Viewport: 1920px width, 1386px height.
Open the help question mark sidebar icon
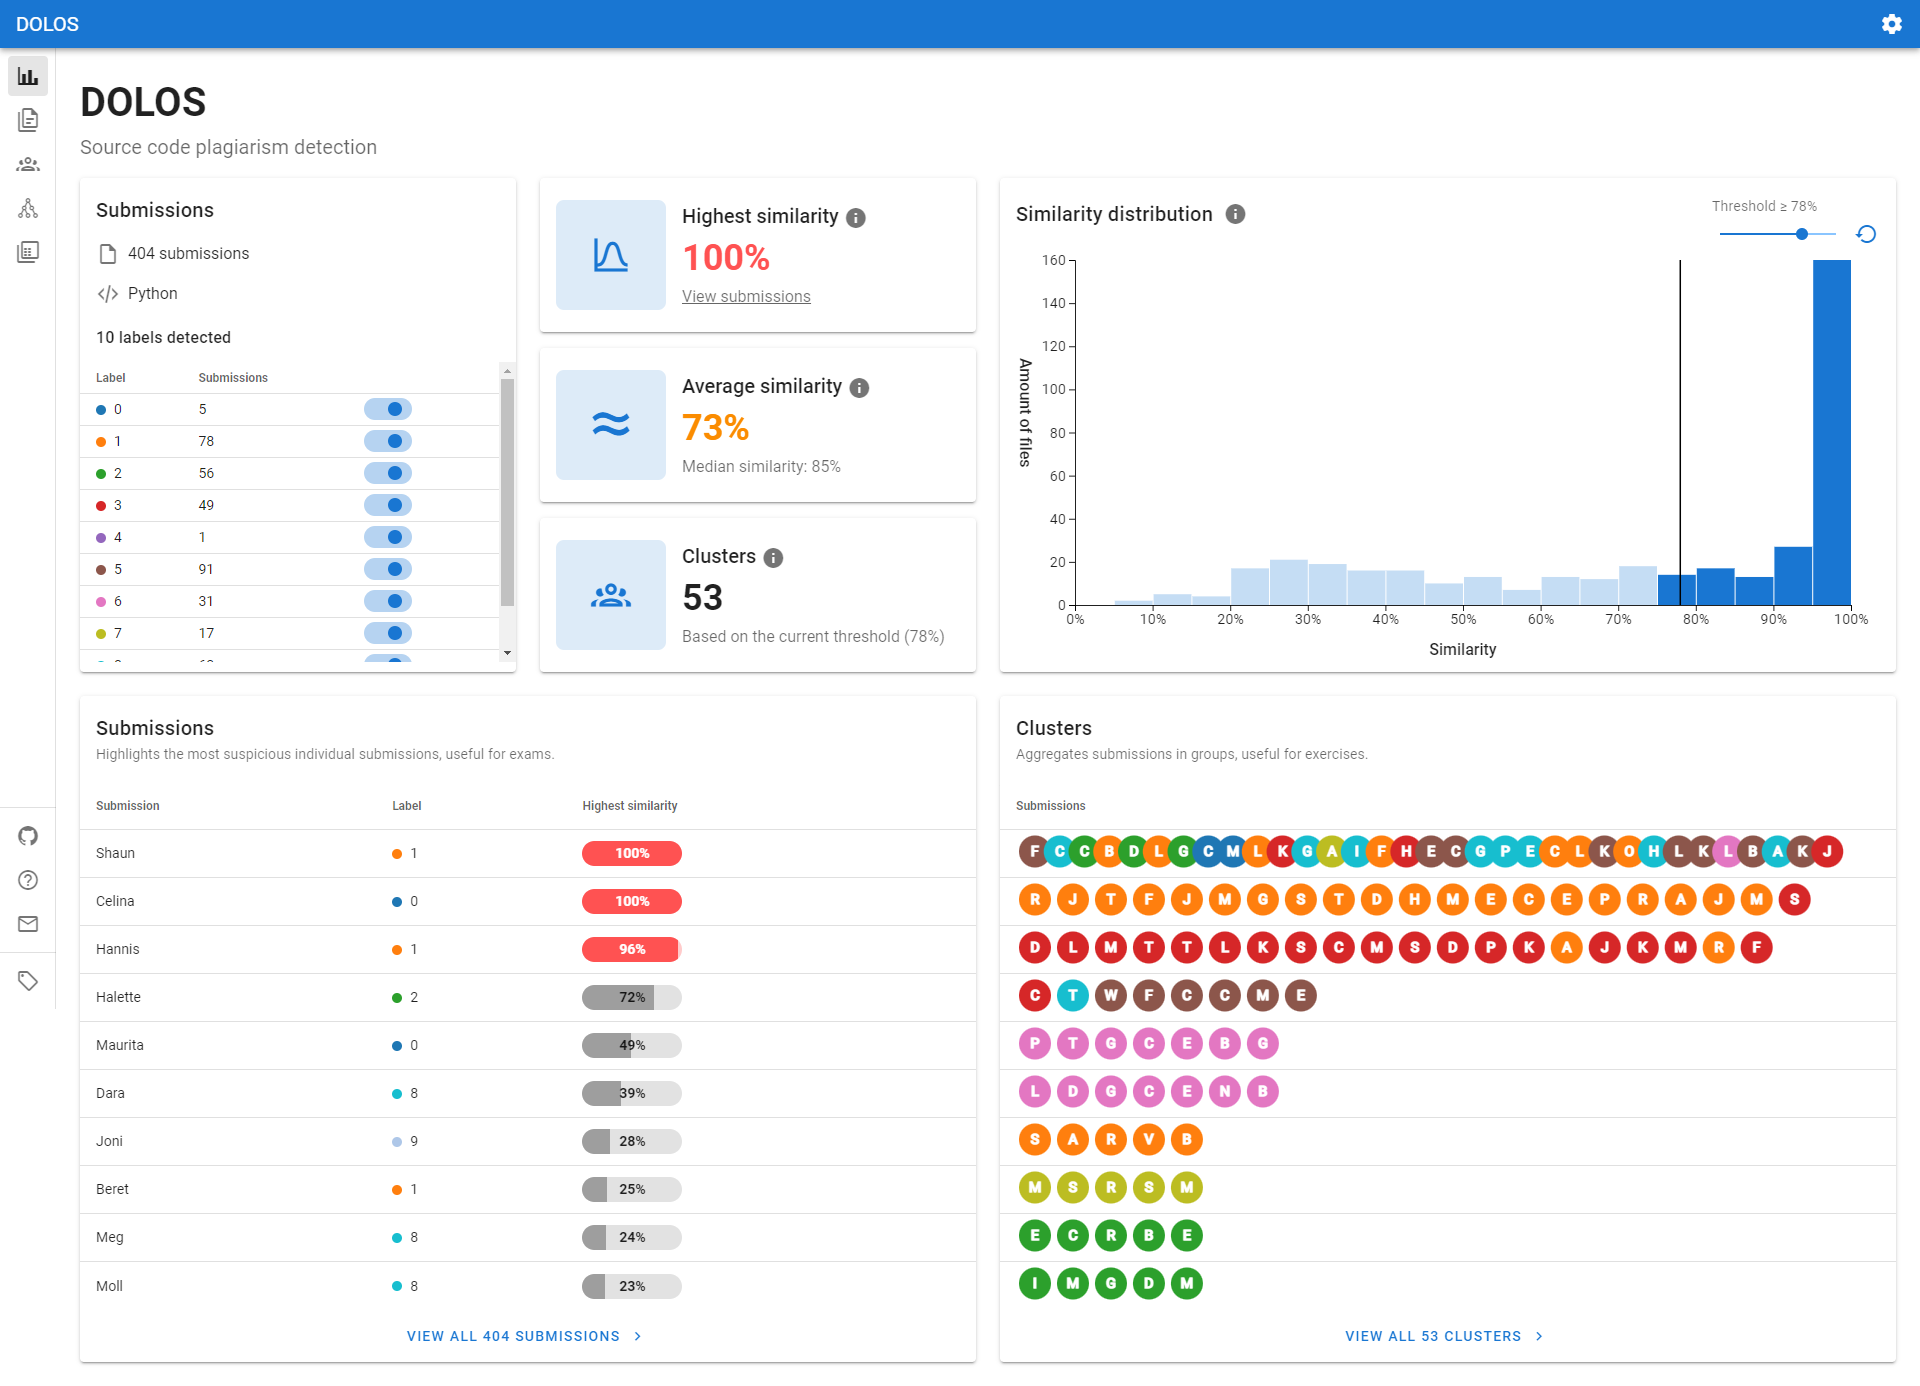coord(28,880)
